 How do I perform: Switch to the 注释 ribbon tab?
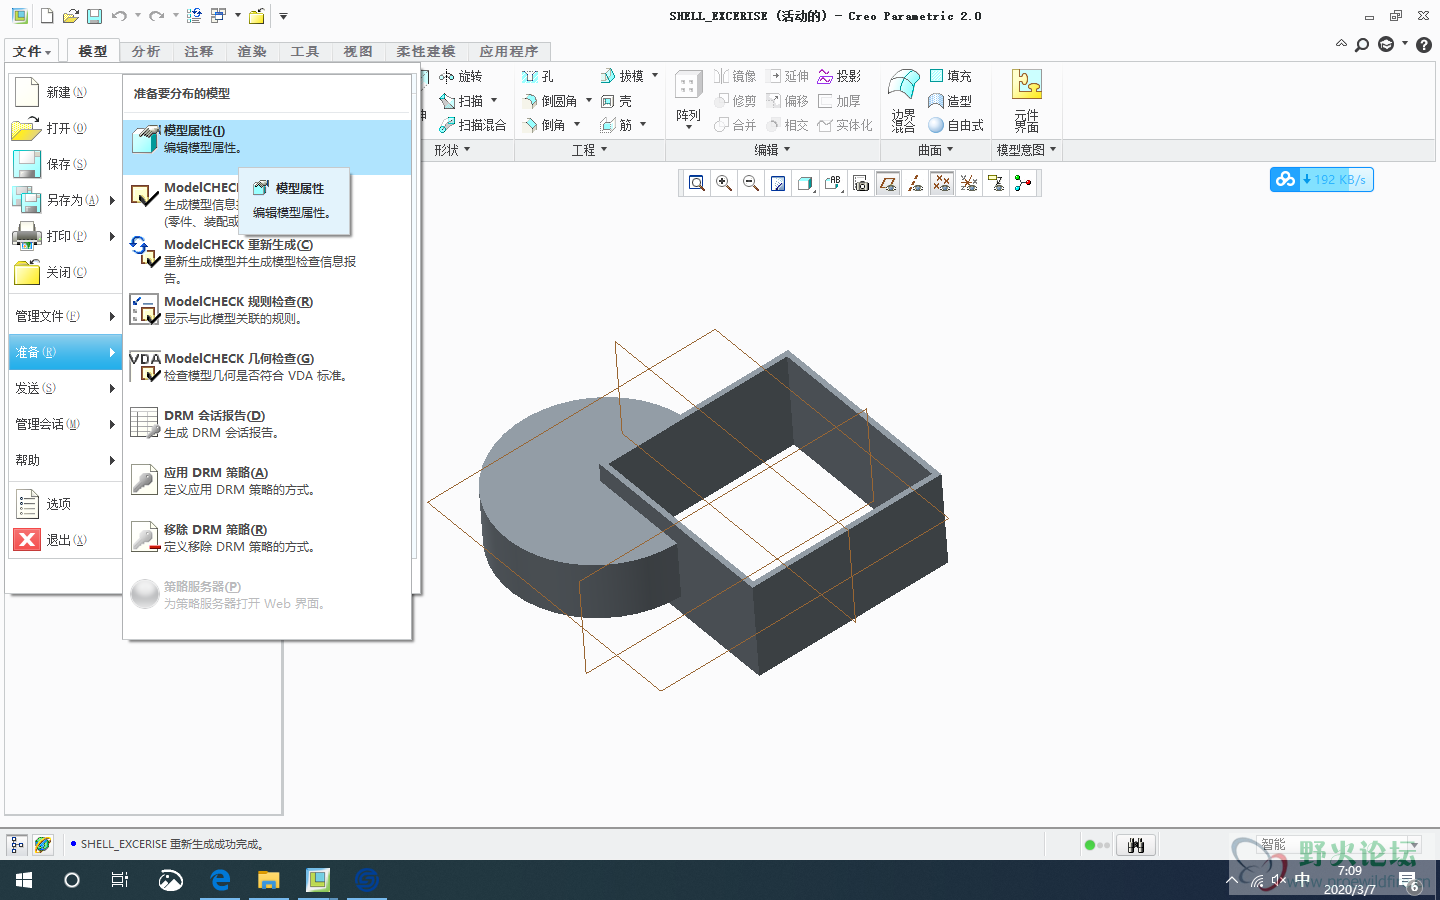pos(199,51)
